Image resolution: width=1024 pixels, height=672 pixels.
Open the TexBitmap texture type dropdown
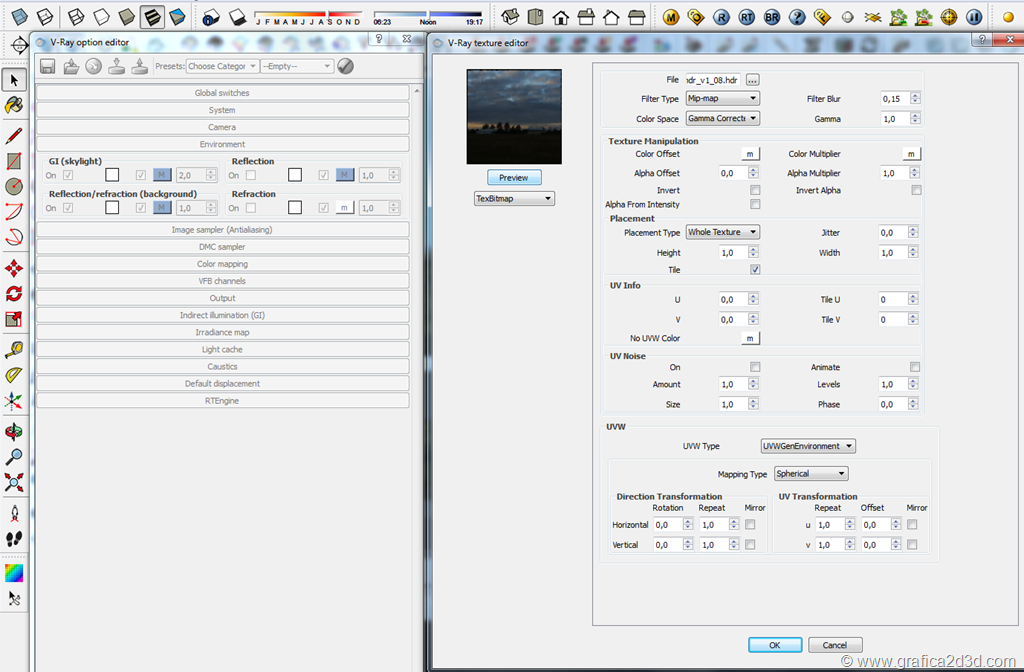pyautogui.click(x=514, y=199)
